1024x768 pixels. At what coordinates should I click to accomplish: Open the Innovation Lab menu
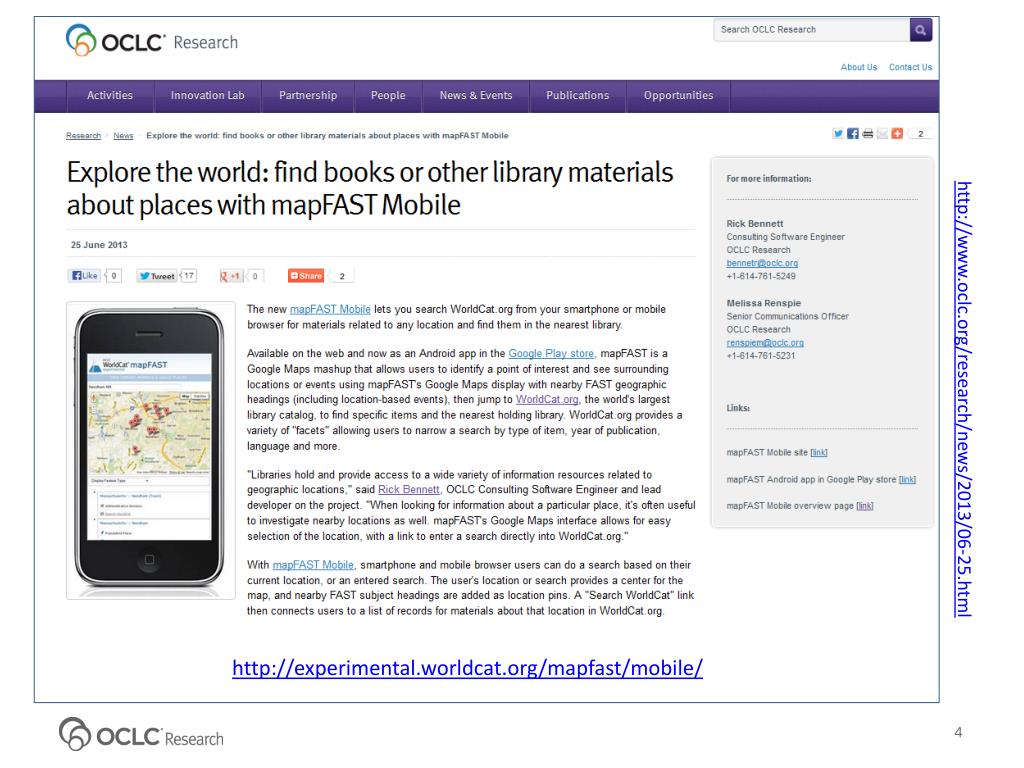click(208, 95)
